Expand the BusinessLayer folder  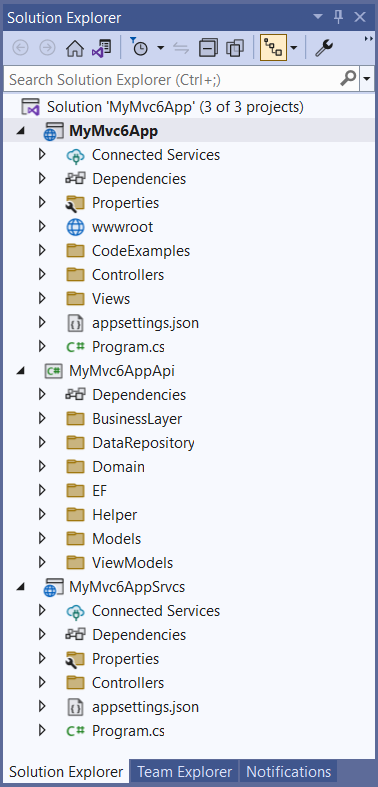pyautogui.click(x=42, y=419)
